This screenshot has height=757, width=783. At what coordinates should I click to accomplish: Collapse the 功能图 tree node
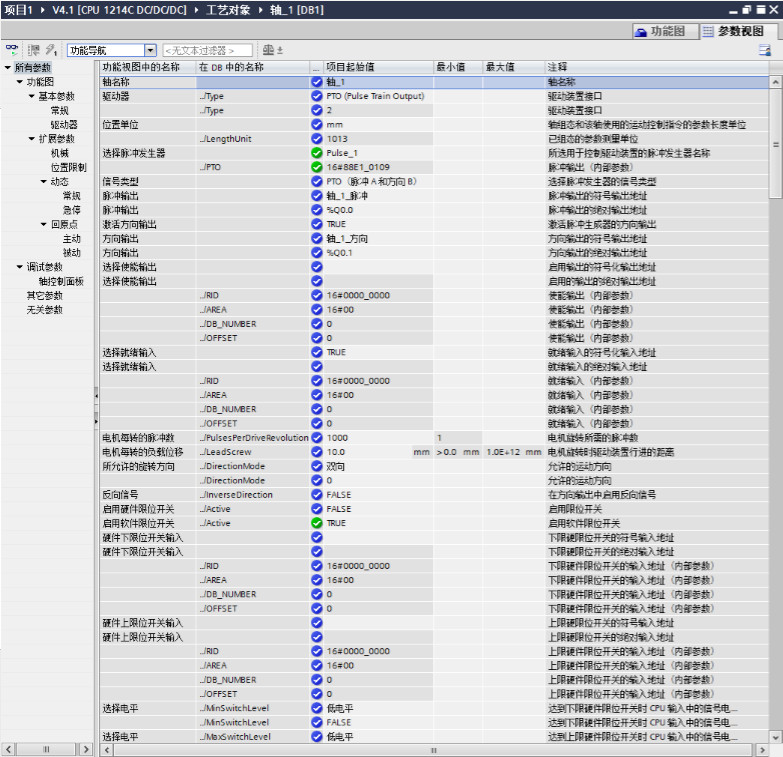pyautogui.click(x=19, y=81)
